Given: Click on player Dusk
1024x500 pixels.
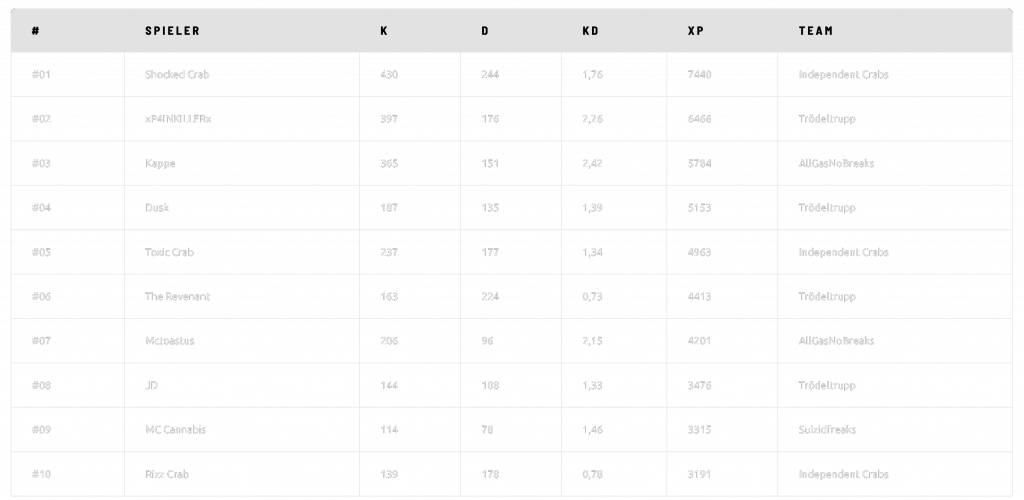Looking at the screenshot, I should (x=157, y=208).
